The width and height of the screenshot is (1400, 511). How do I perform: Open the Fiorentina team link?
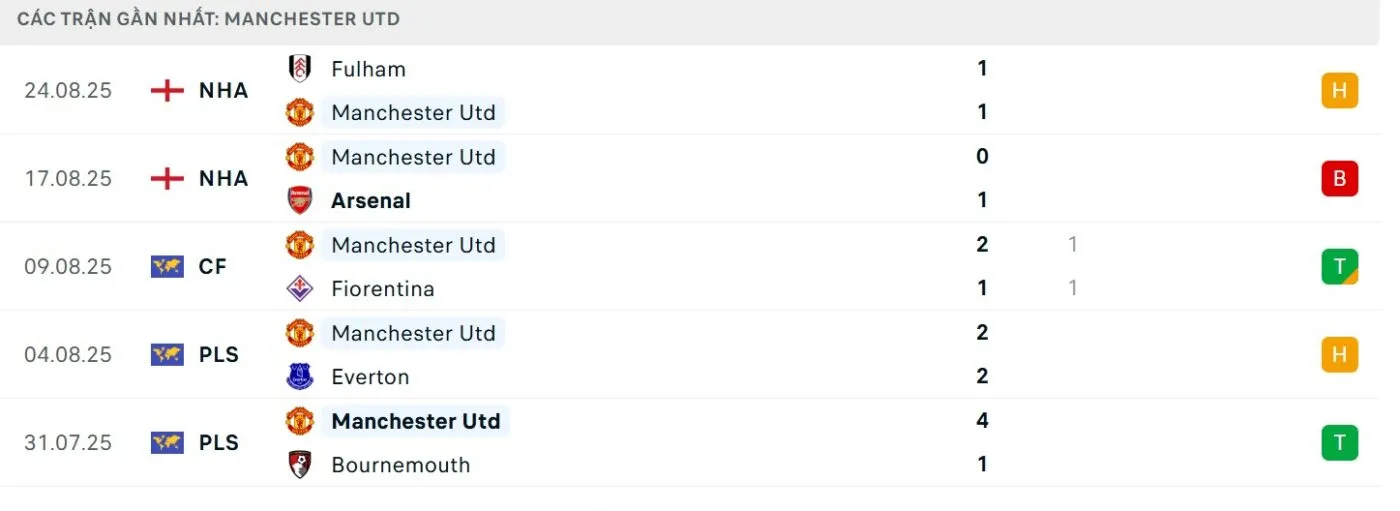[x=383, y=289]
